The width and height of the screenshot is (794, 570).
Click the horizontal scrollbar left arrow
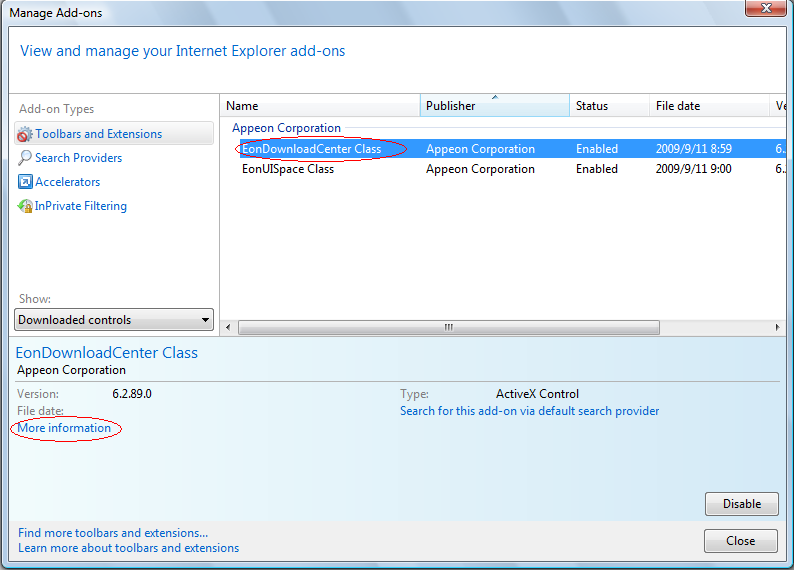(228, 328)
